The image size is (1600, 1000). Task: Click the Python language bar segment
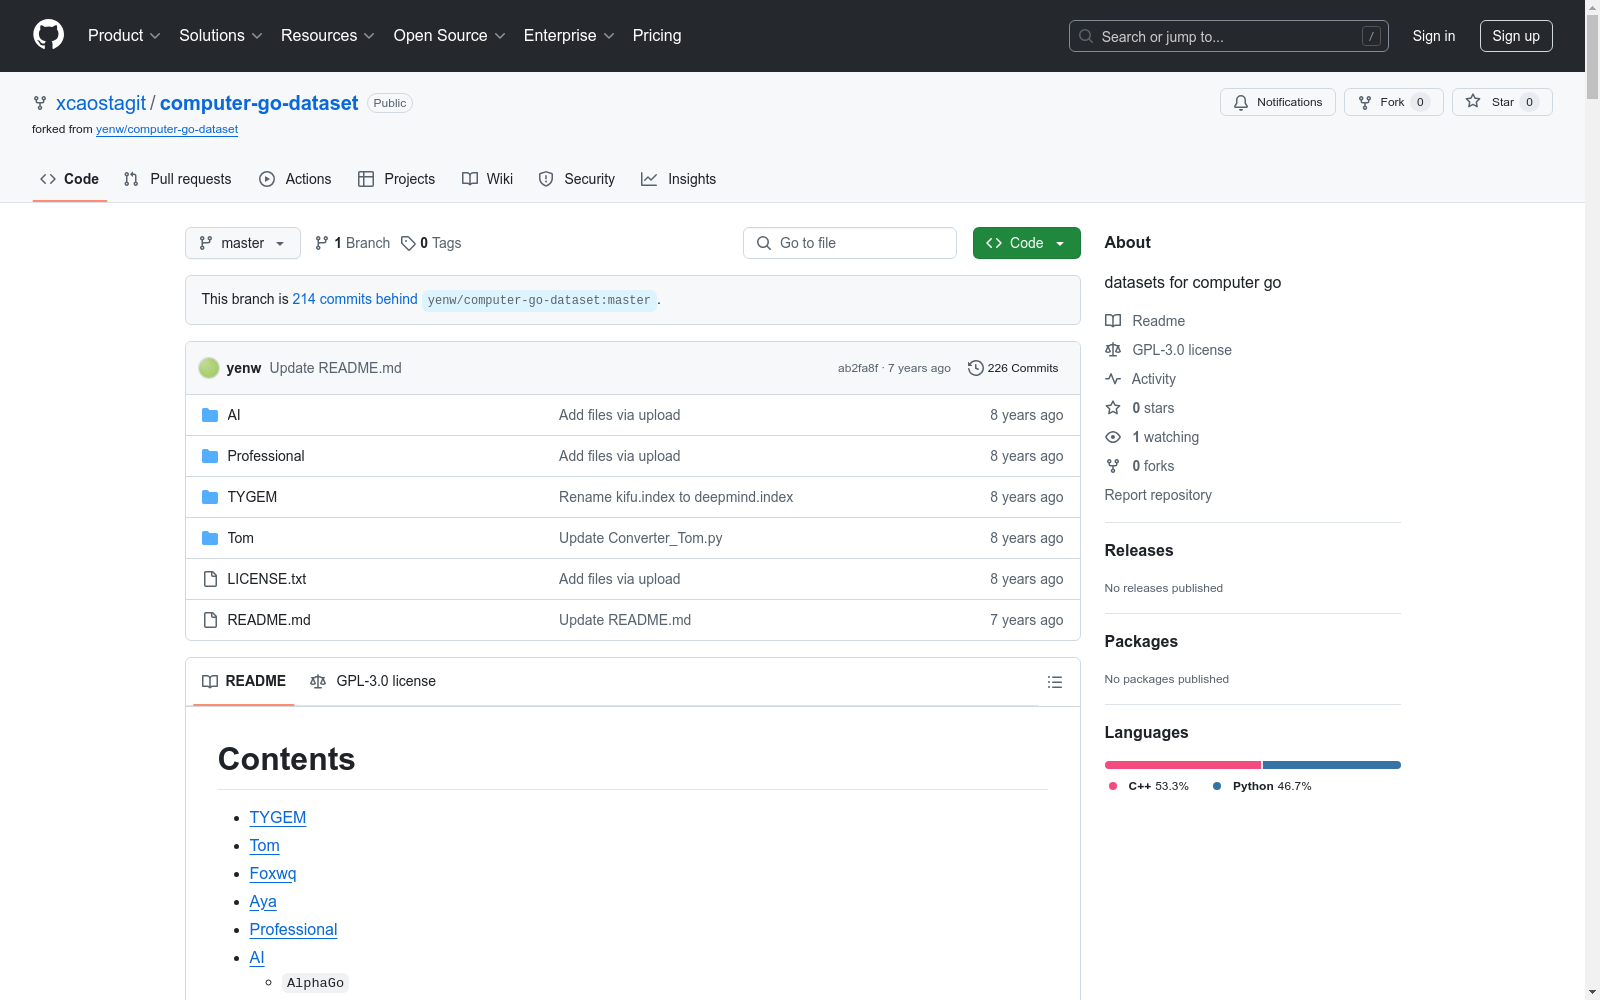pyautogui.click(x=1332, y=765)
